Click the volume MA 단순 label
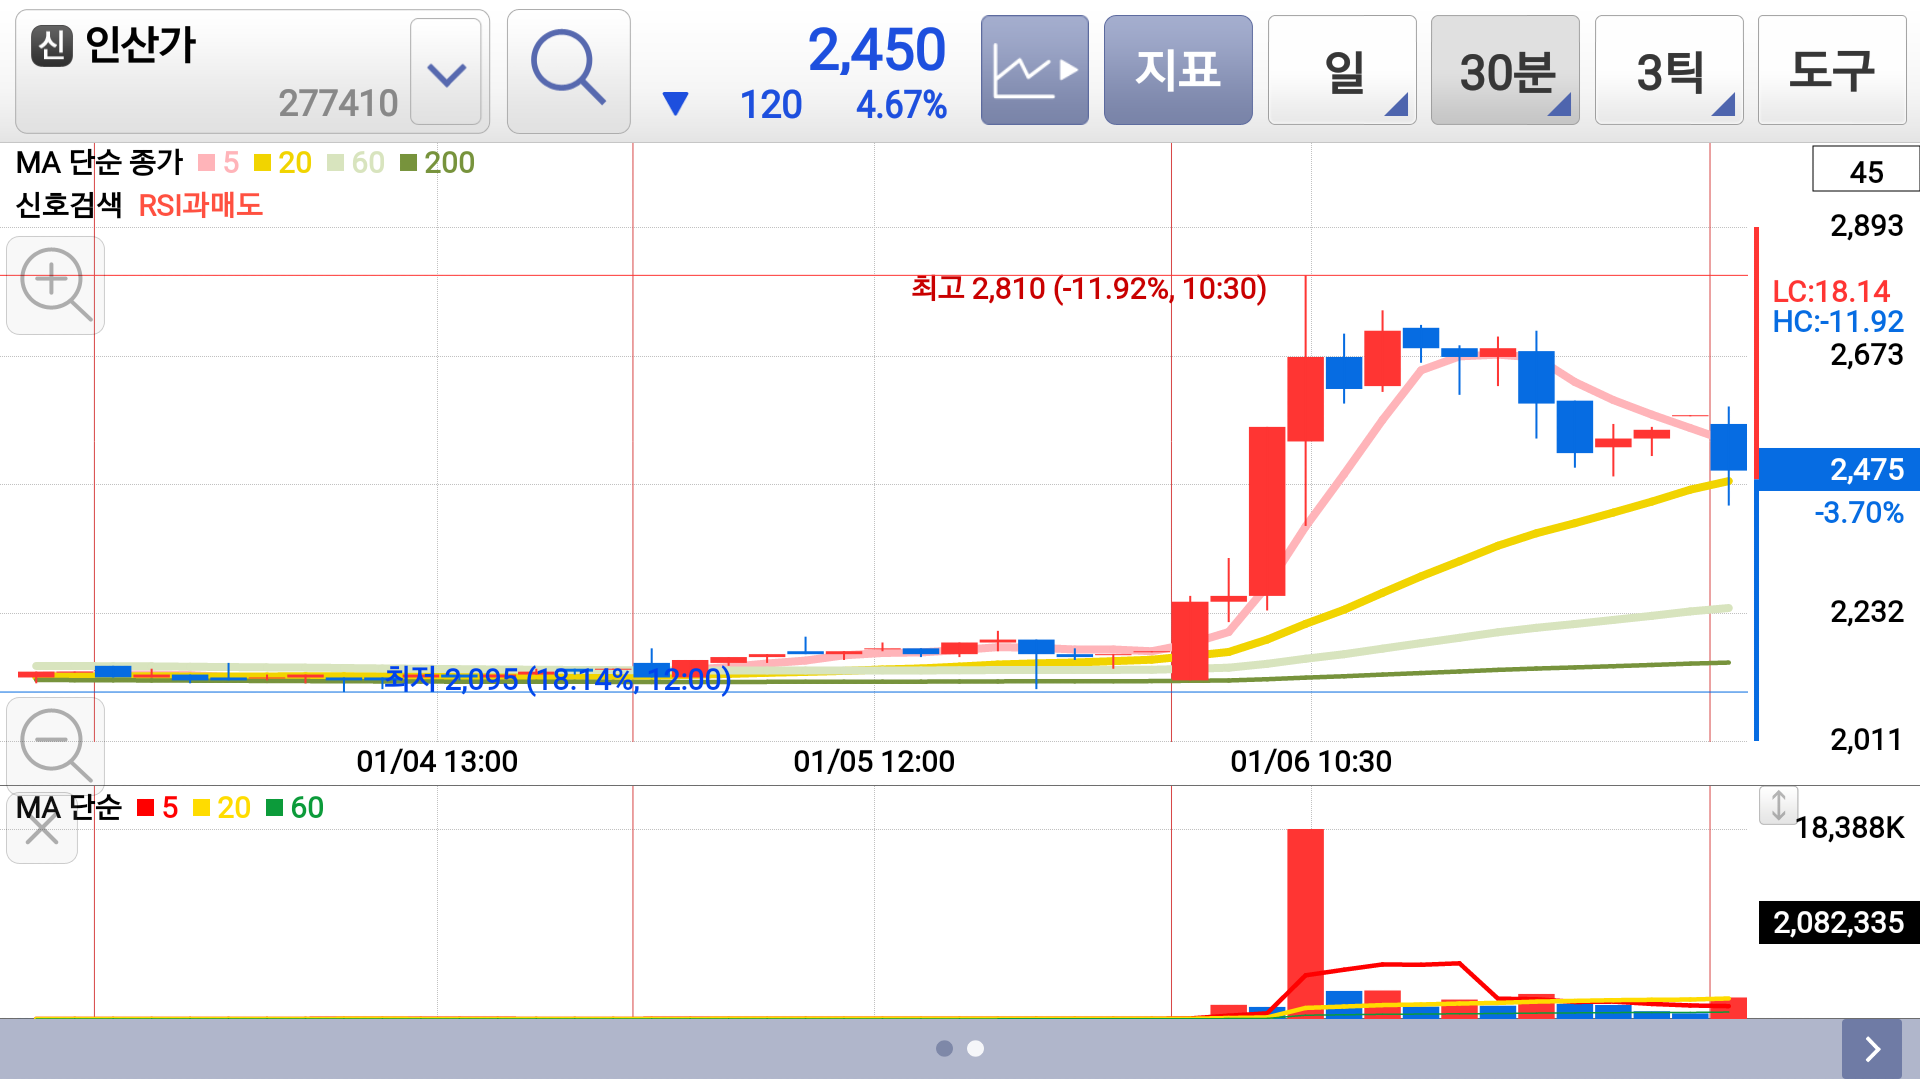This screenshot has width=1920, height=1080. [68, 808]
